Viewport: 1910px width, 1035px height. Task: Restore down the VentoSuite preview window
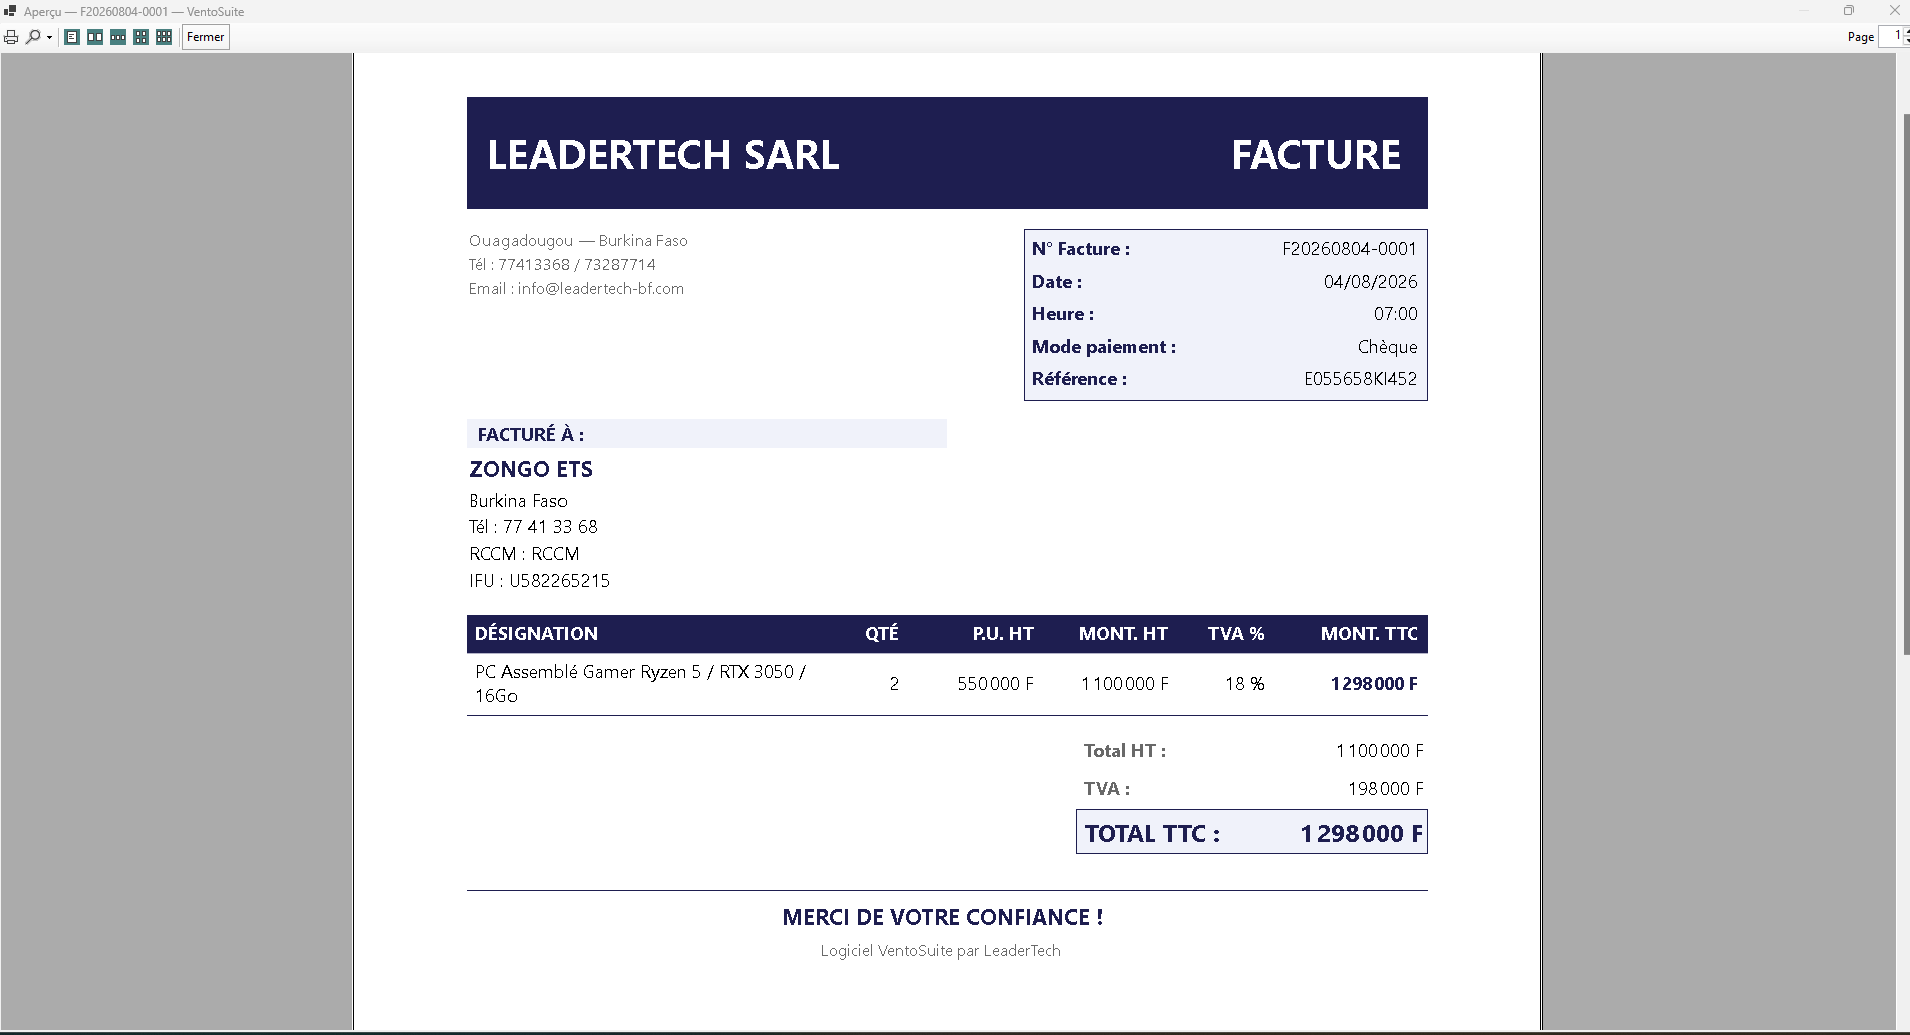(1849, 10)
